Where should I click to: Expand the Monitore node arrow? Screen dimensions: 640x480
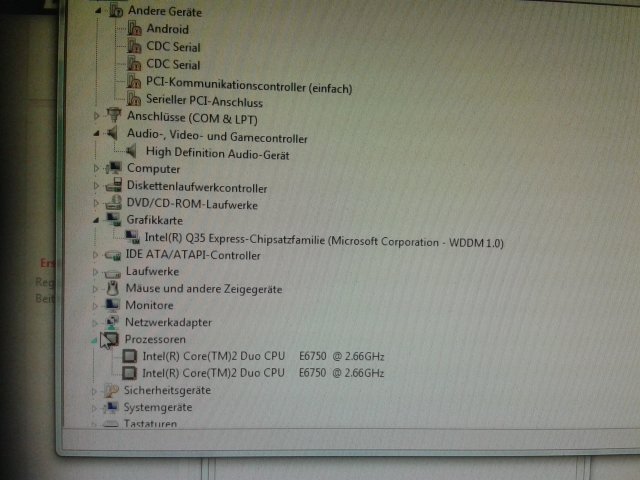(x=95, y=306)
